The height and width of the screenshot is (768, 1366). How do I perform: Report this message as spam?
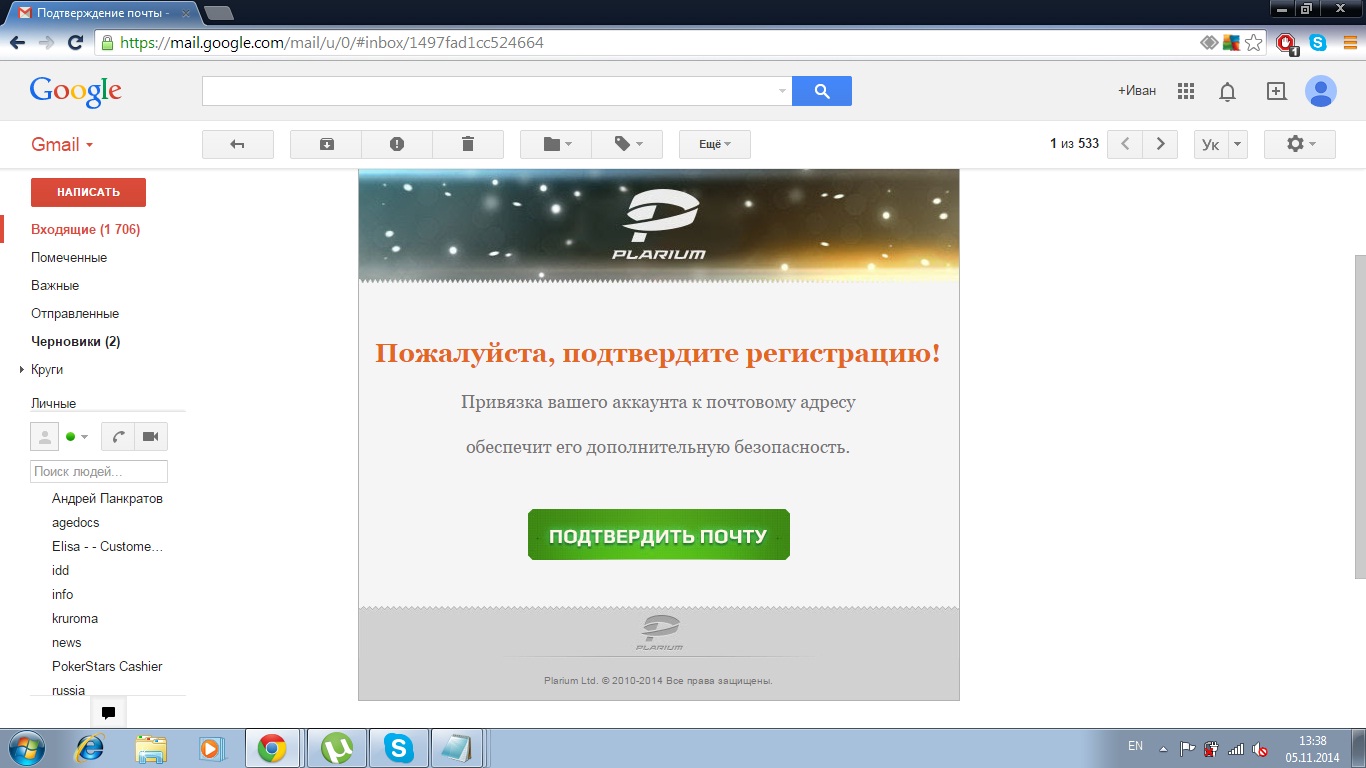point(397,144)
